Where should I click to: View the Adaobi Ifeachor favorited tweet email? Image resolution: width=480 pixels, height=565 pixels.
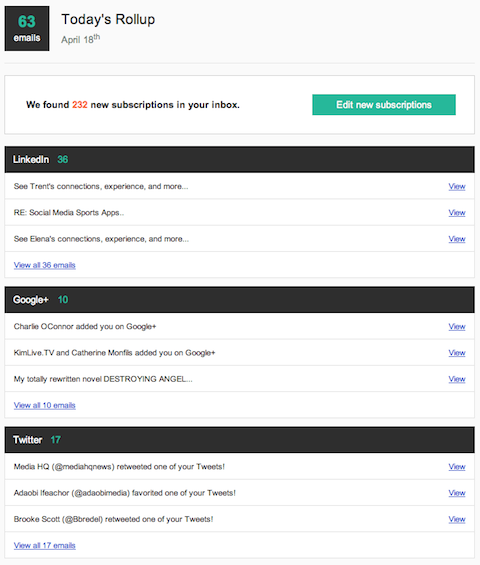click(x=457, y=493)
